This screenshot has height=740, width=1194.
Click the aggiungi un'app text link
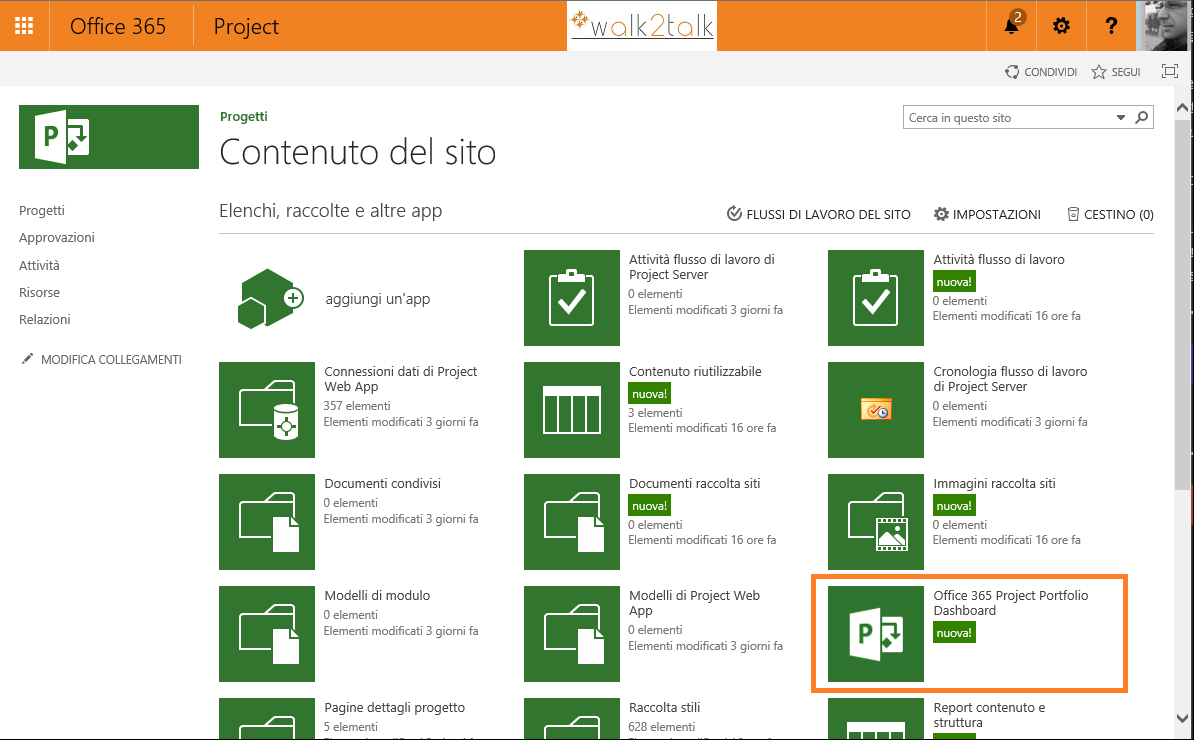pyautogui.click(x=378, y=299)
